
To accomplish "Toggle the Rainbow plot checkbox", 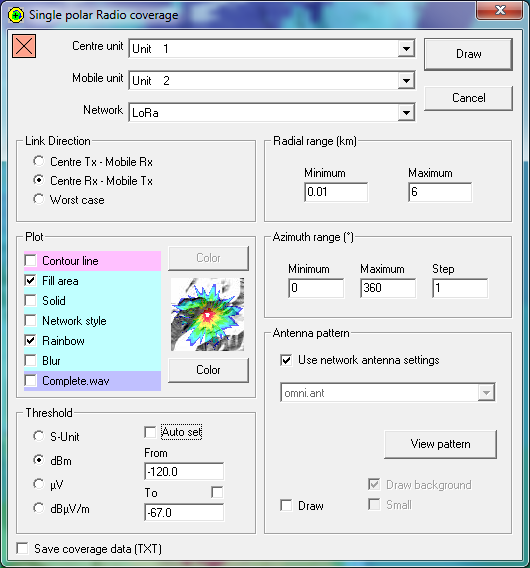I will 31,341.
